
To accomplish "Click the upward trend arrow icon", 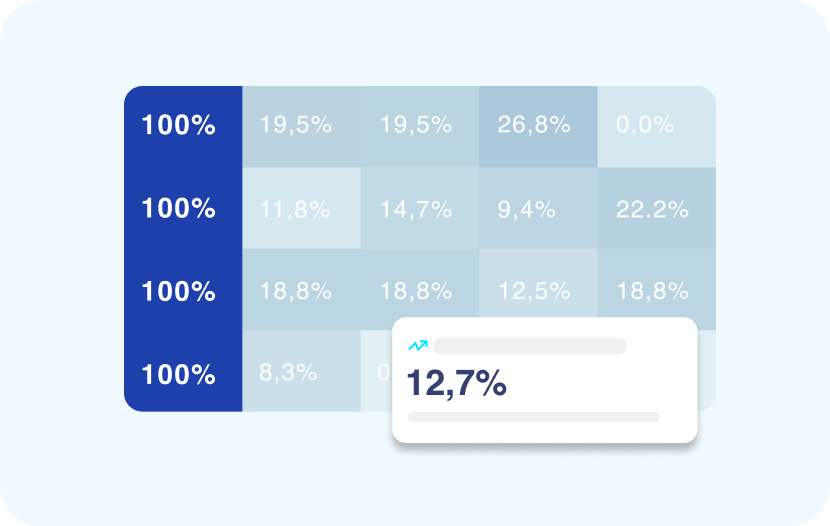I will click(x=418, y=346).
